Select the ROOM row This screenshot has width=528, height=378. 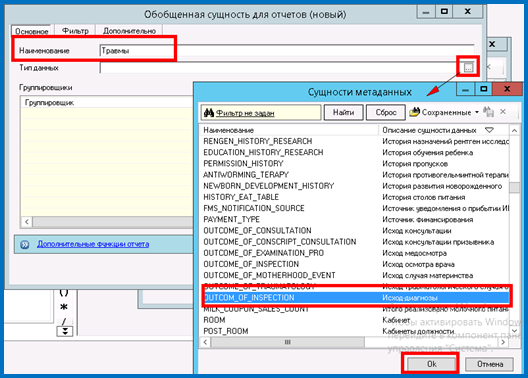(x=355, y=320)
